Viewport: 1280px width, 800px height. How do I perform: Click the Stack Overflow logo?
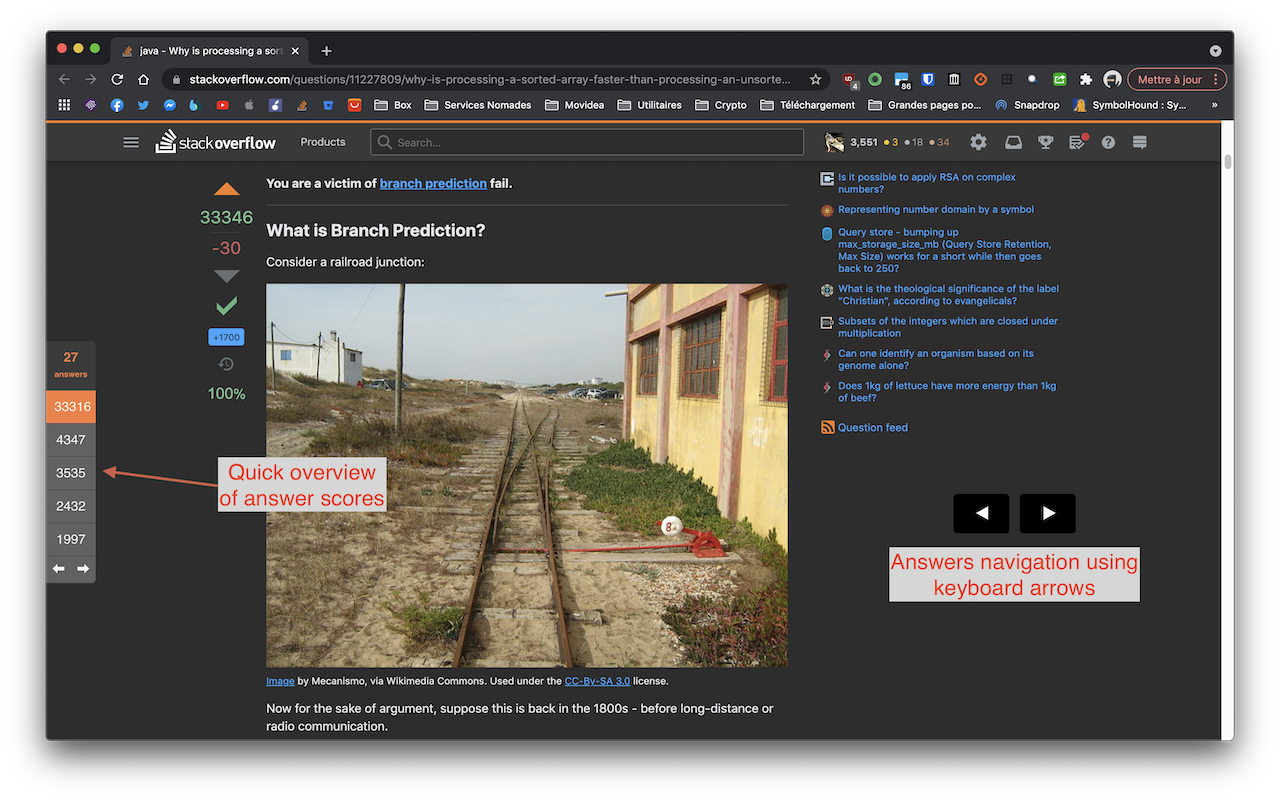216,142
